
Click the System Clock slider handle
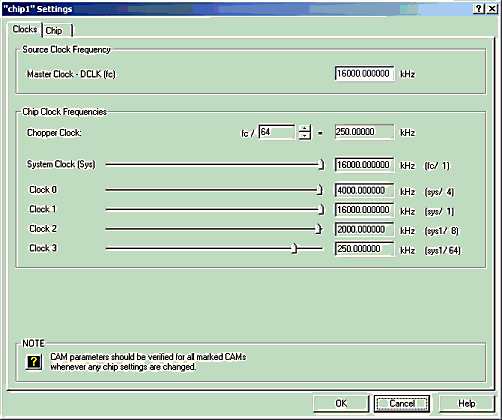tap(321, 164)
